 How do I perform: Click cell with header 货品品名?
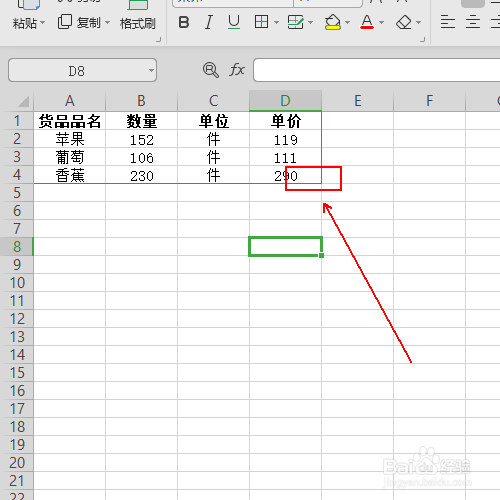click(x=69, y=121)
